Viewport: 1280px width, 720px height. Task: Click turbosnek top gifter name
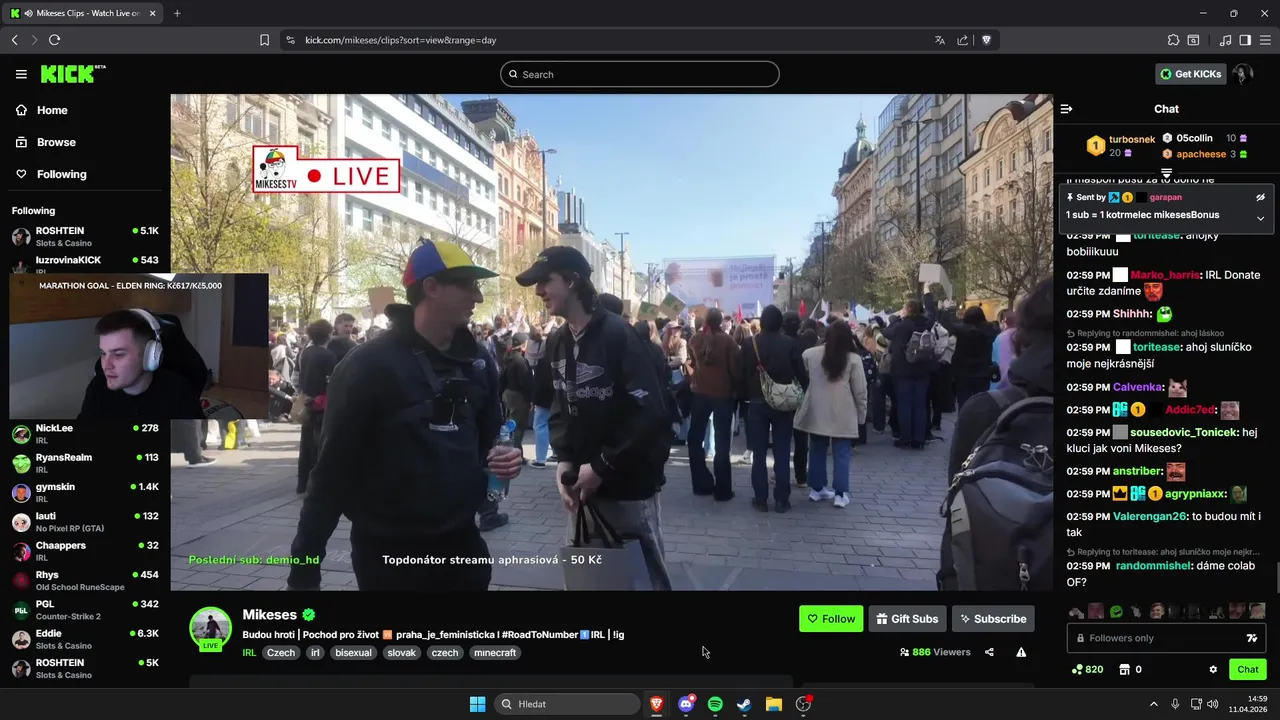1132,139
